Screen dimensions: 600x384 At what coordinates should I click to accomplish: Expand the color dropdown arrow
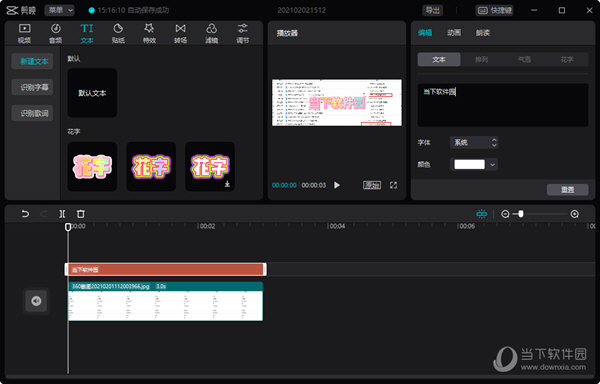pyautogui.click(x=492, y=164)
